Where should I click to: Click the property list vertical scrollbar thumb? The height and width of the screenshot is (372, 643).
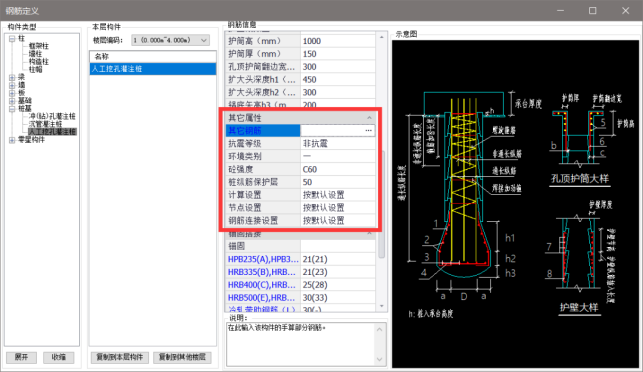point(382,204)
